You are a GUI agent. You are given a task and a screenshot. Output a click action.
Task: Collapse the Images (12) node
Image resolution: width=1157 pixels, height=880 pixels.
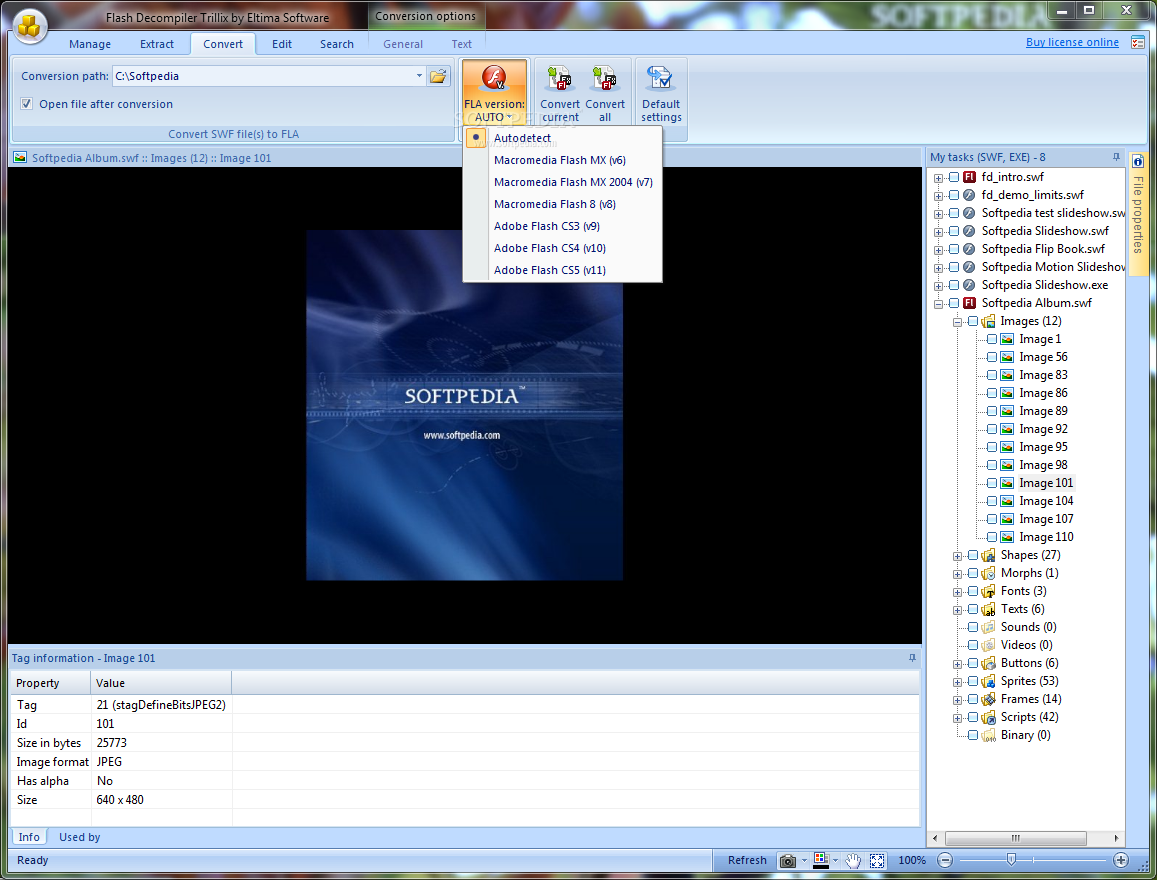click(x=957, y=322)
